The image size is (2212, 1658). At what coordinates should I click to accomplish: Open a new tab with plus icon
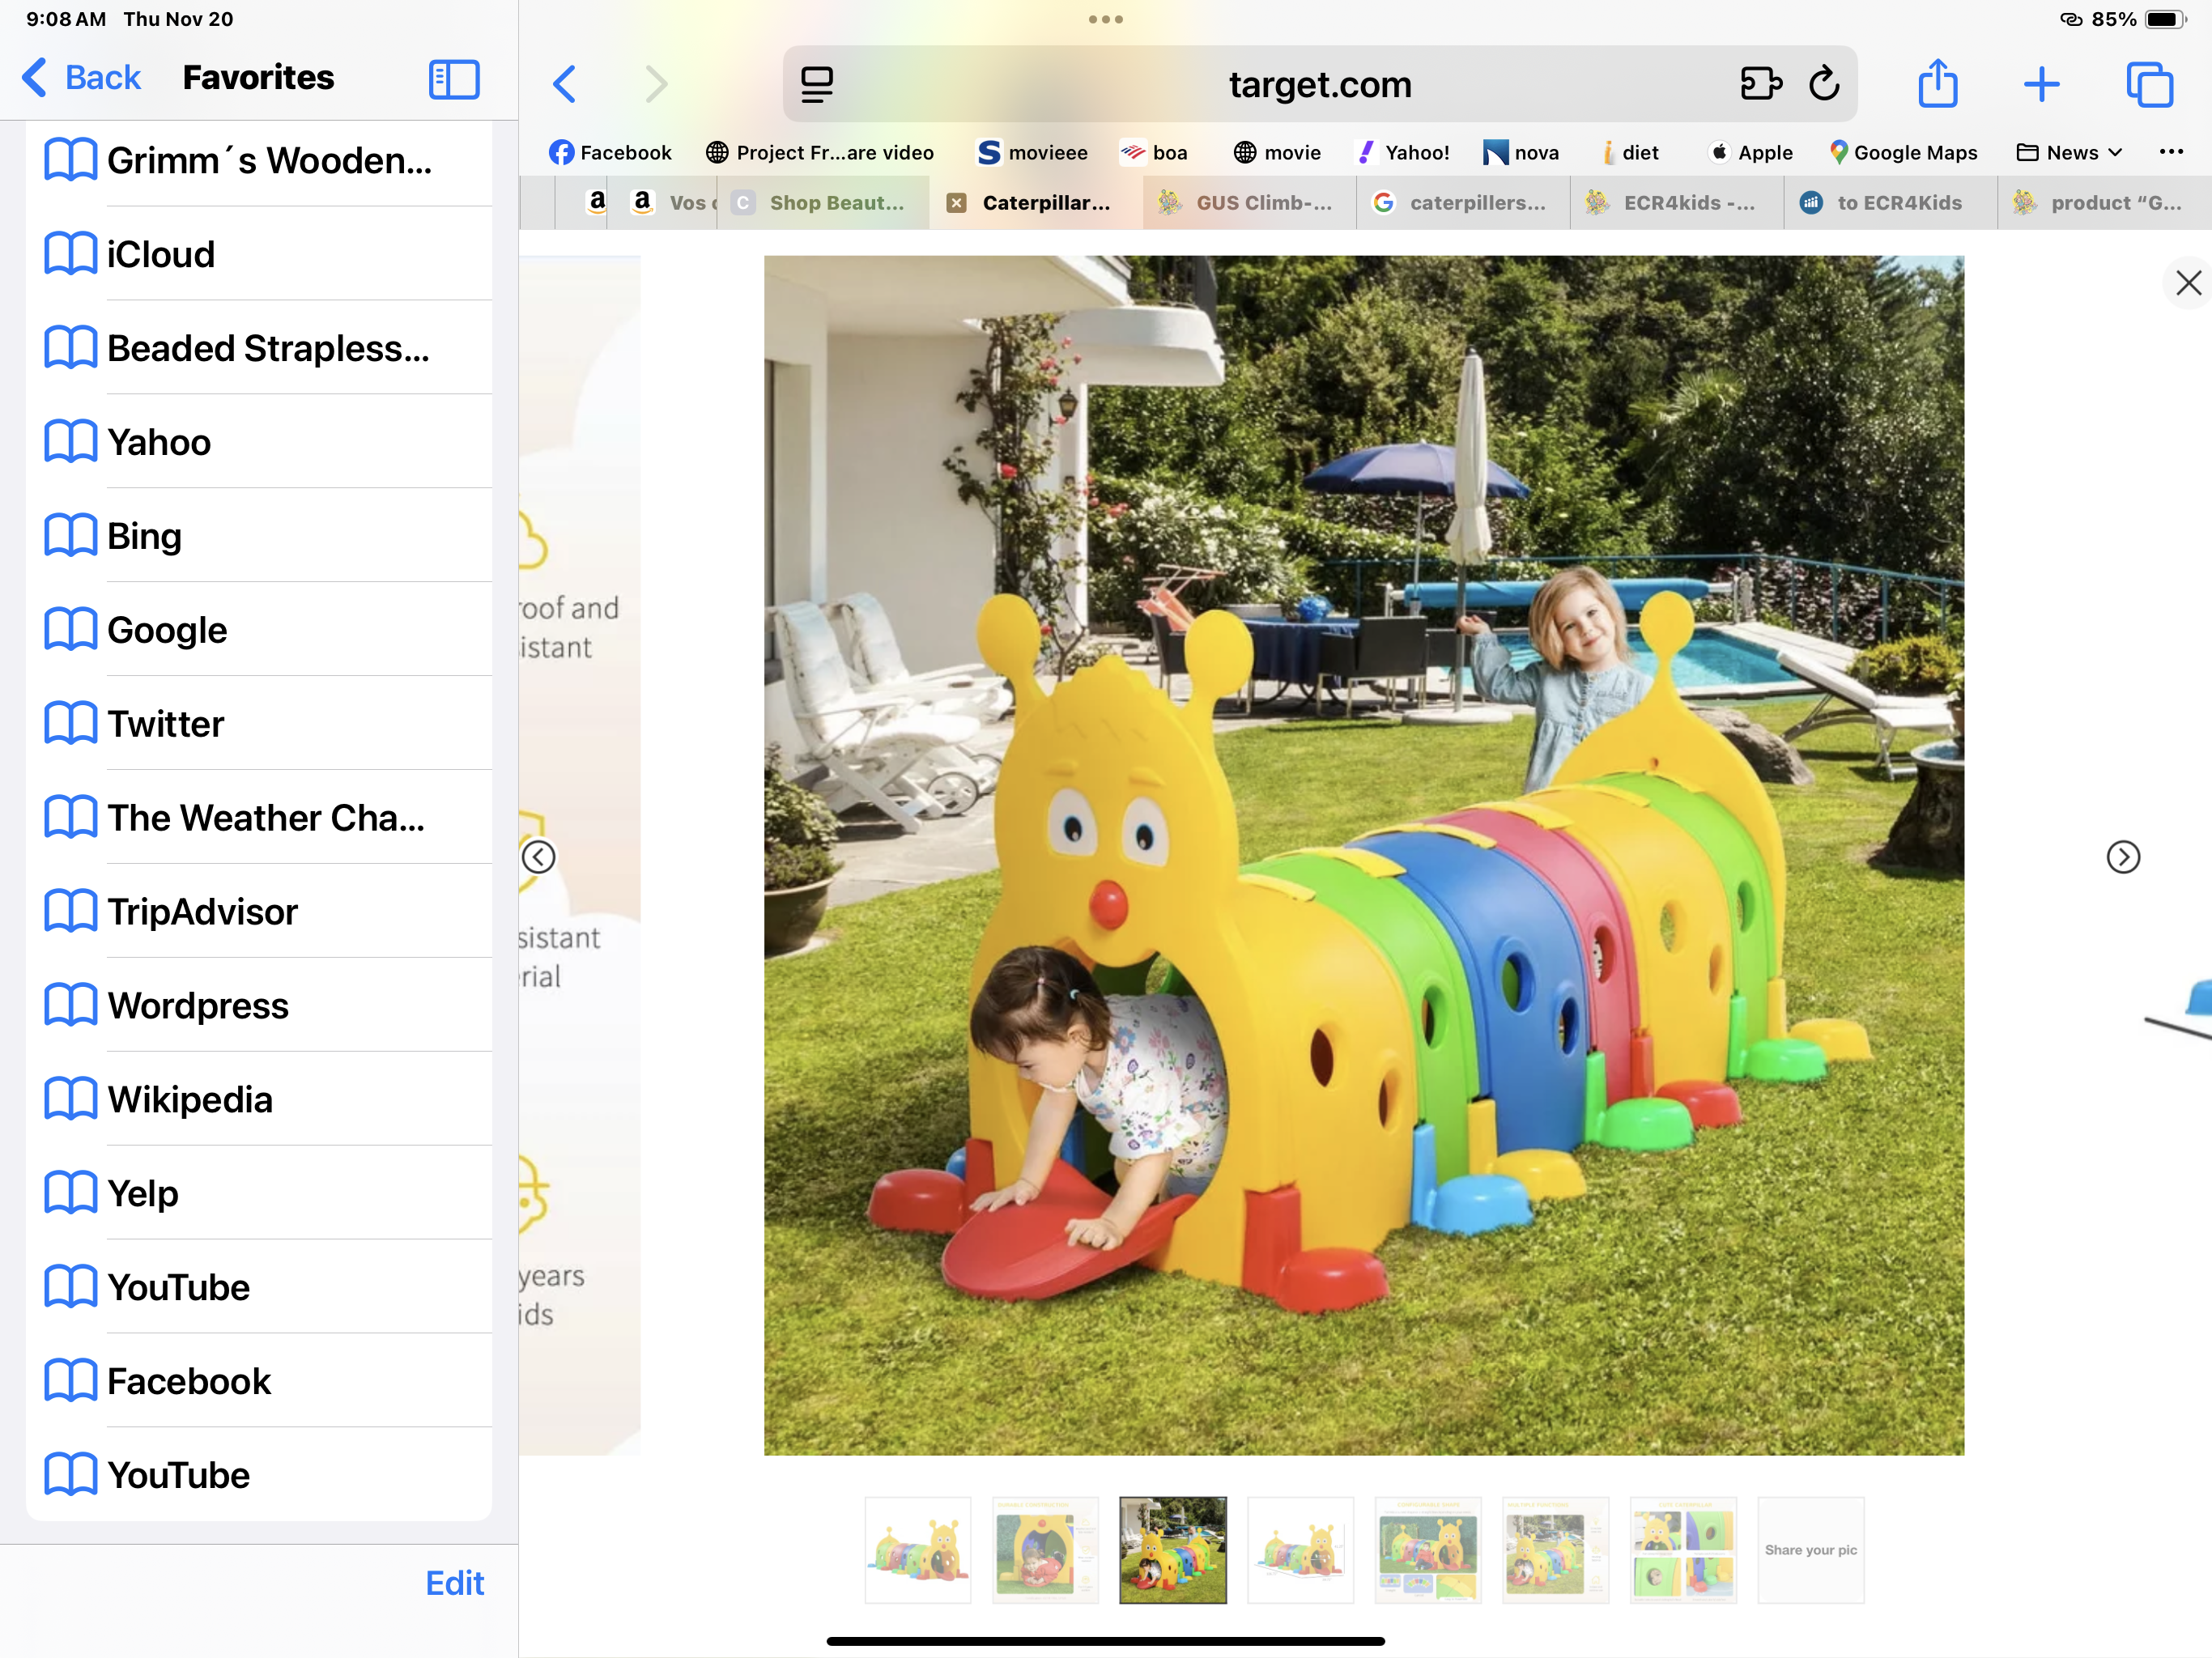(x=2041, y=84)
